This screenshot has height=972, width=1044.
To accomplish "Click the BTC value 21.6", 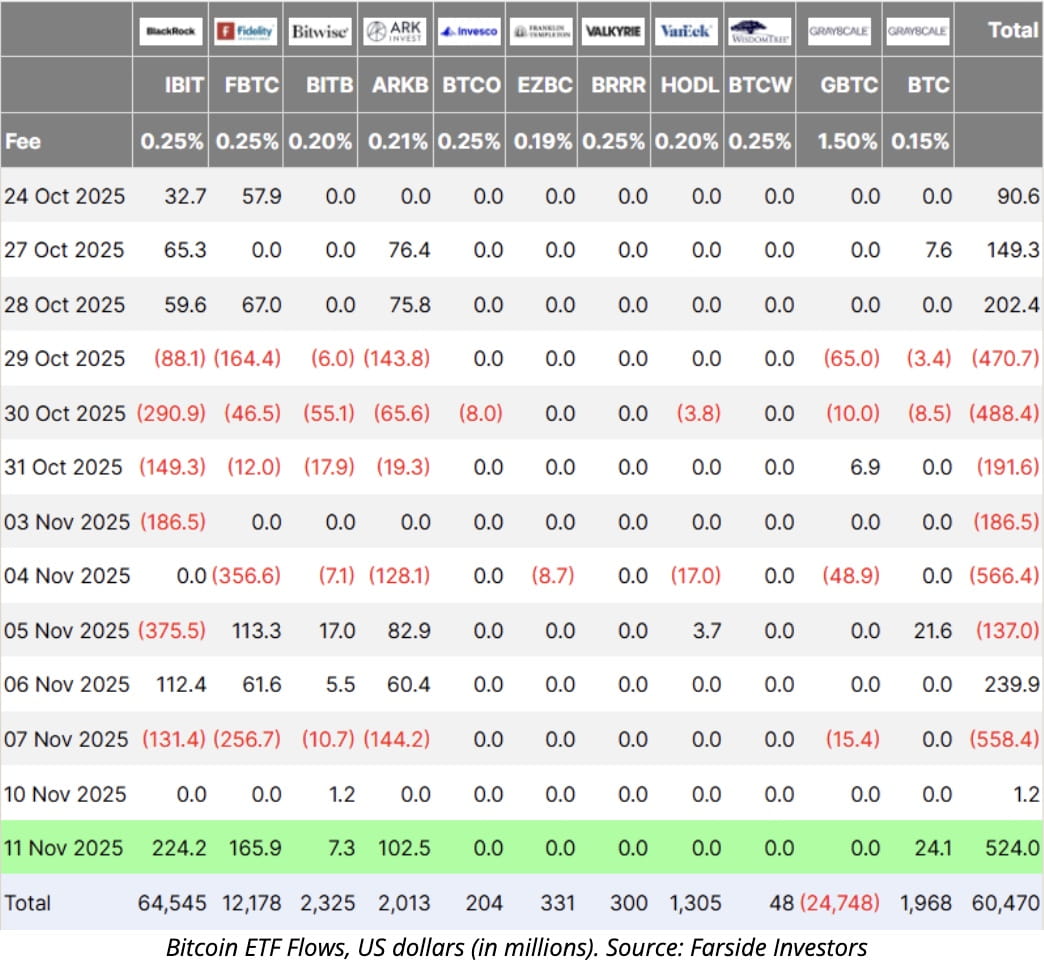I will coord(932,630).
